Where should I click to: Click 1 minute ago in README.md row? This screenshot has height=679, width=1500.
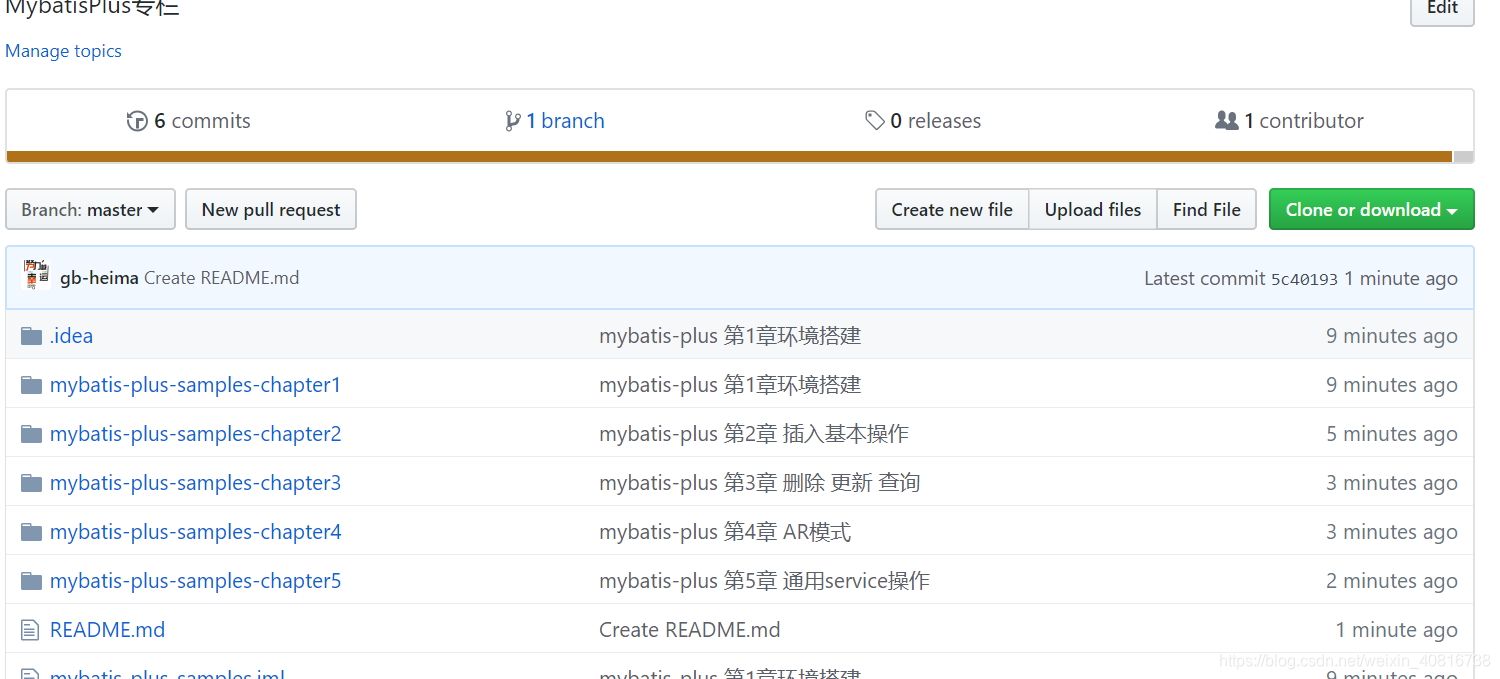click(x=1397, y=630)
